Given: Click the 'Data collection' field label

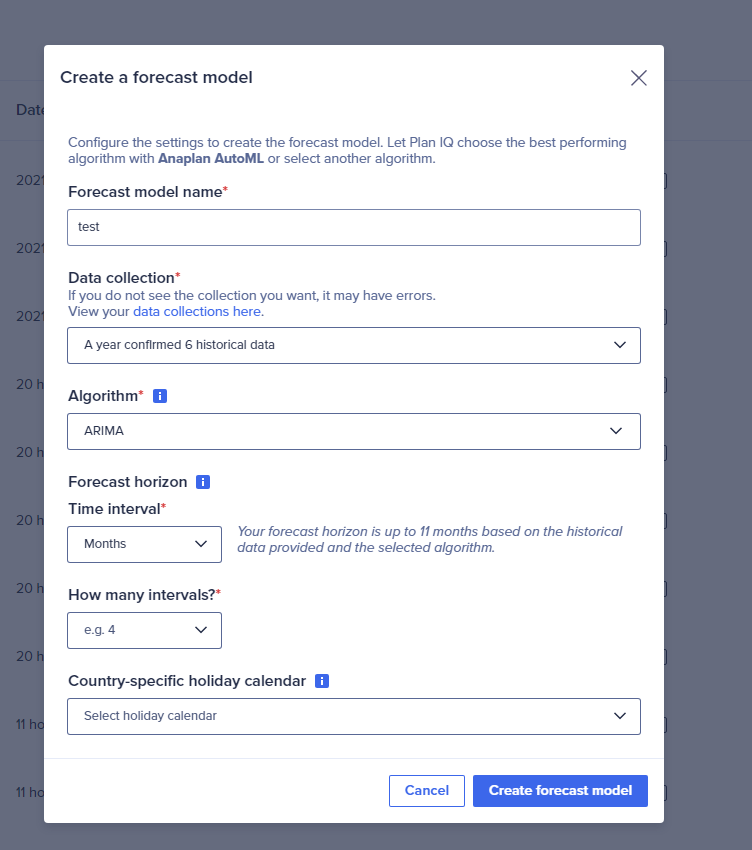Looking at the screenshot, I should click(x=121, y=277).
